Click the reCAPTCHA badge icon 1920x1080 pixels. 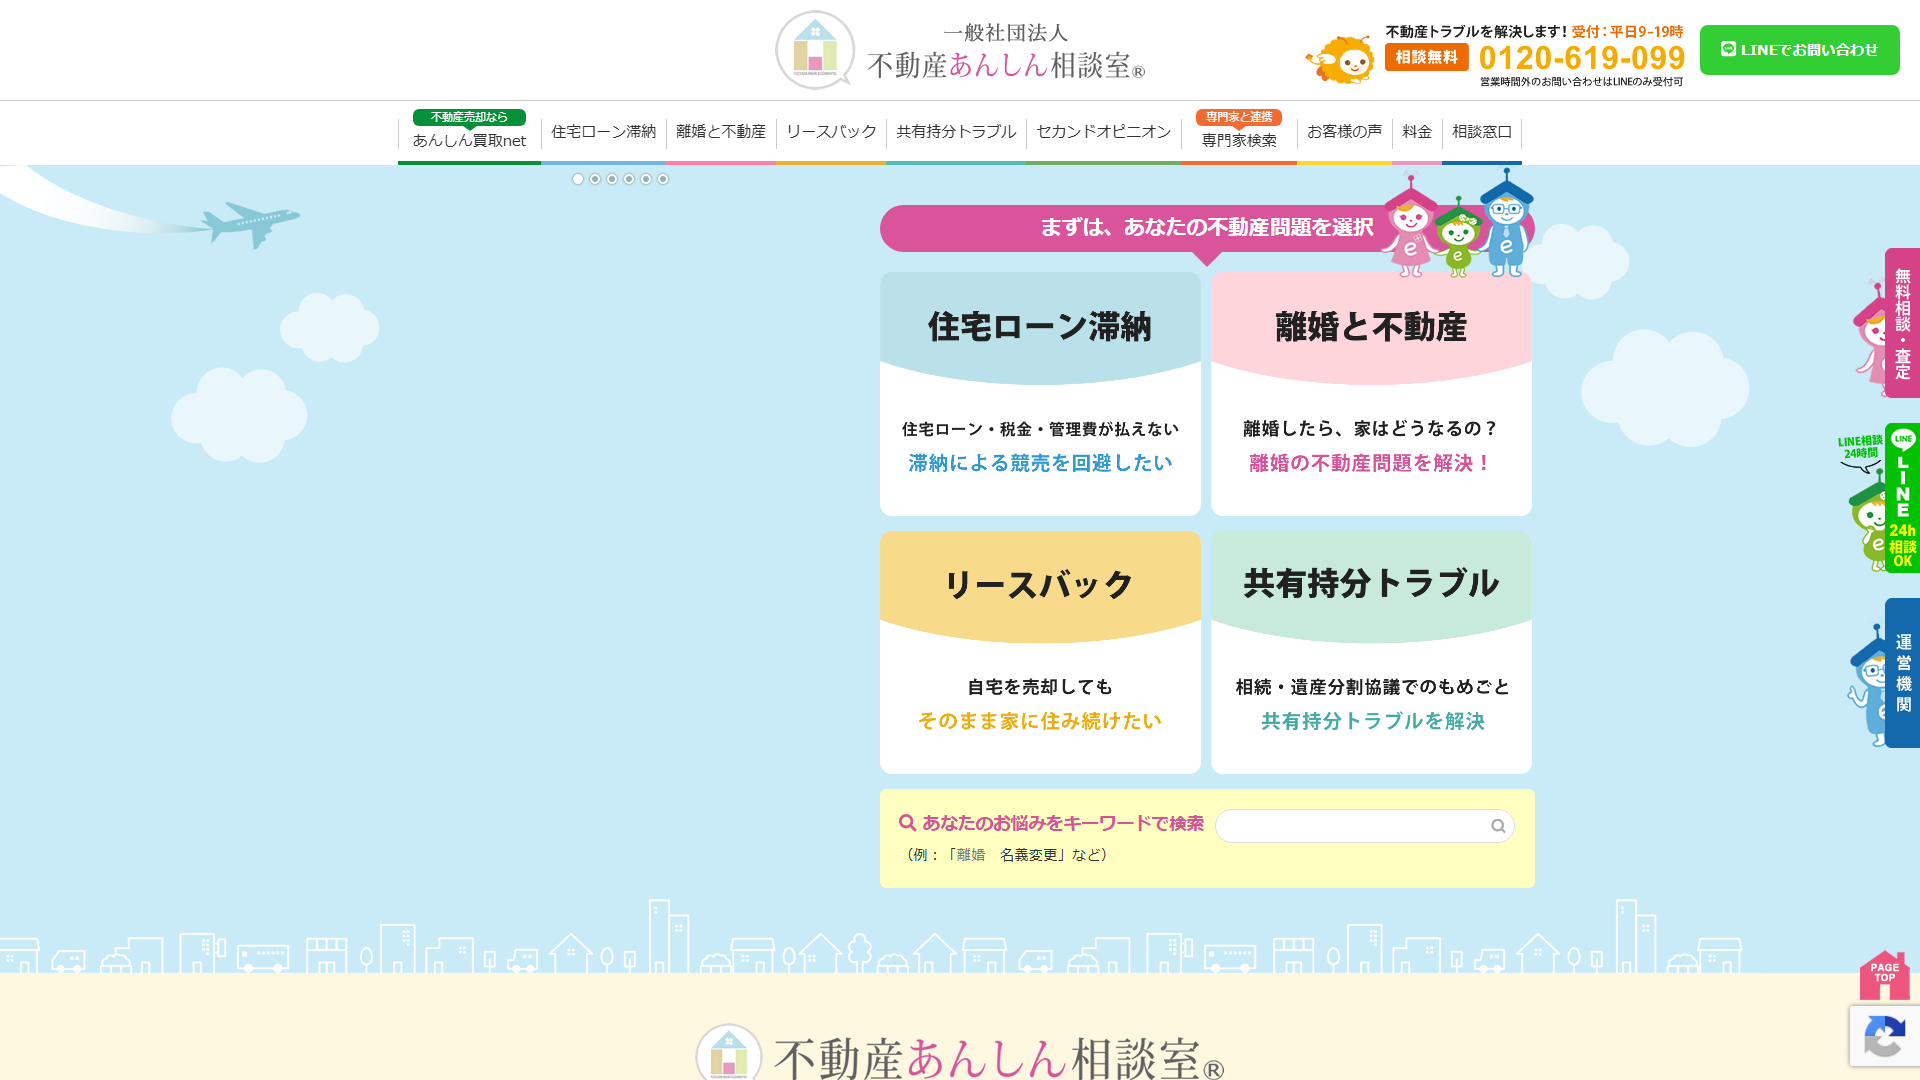[1884, 1037]
